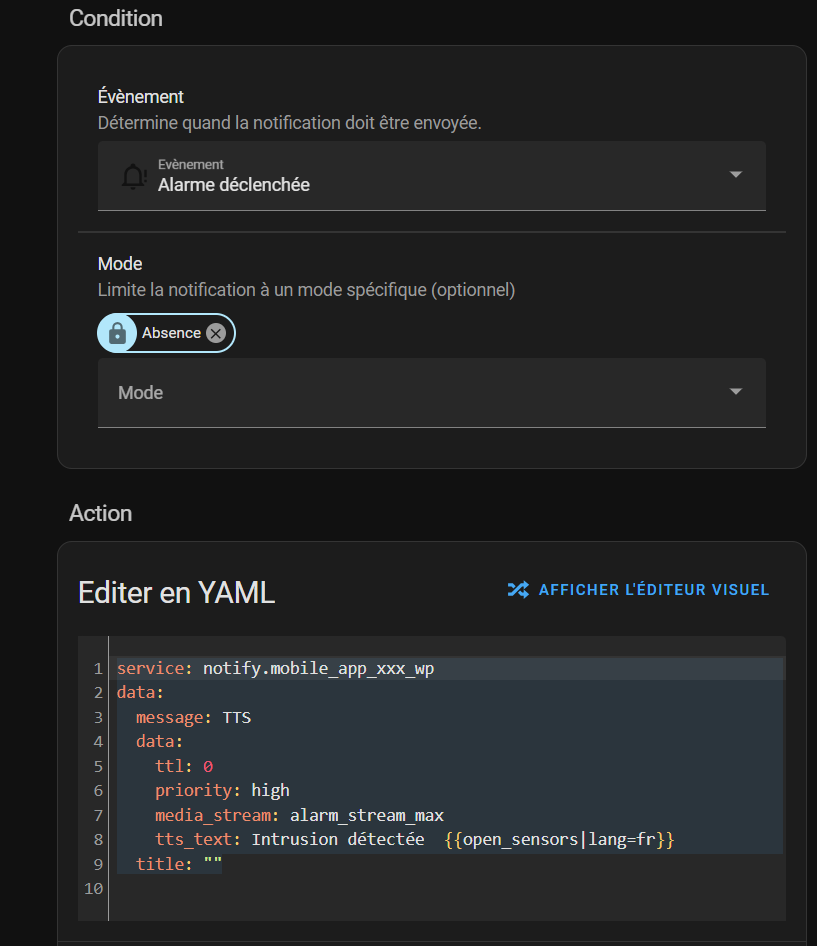Click the open_sensors template expression
The width and height of the screenshot is (817, 946).
pyautogui.click(x=559, y=839)
